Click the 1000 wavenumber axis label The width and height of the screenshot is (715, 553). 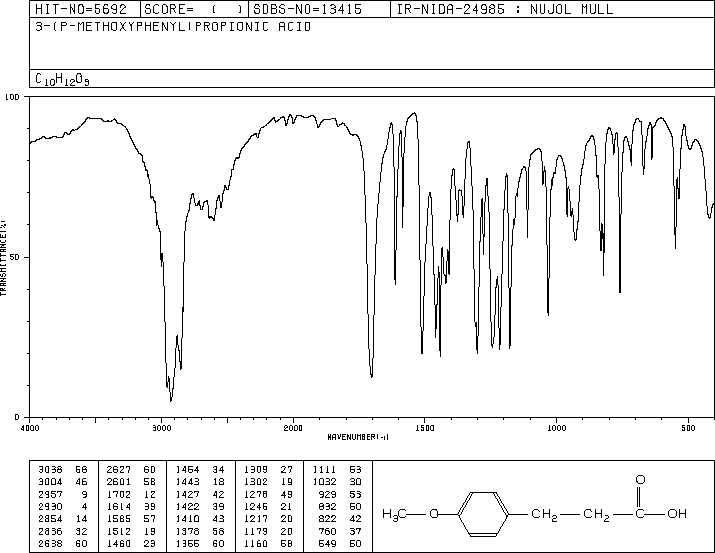pos(556,428)
